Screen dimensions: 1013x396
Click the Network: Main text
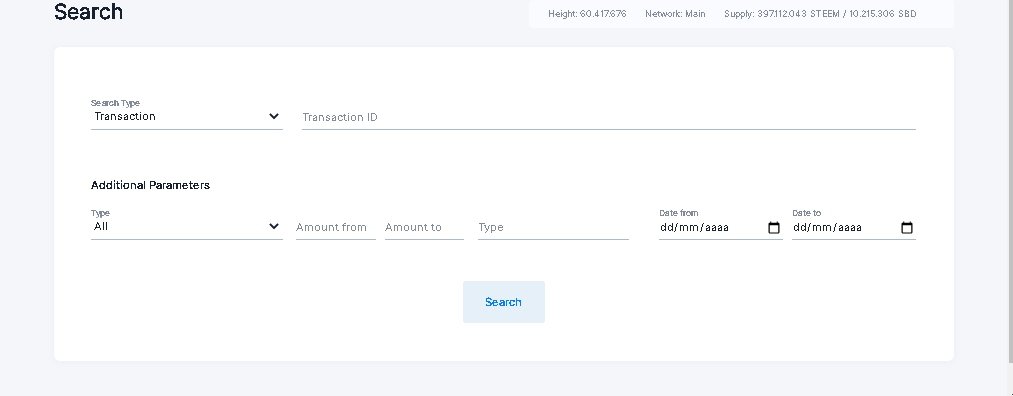(675, 14)
